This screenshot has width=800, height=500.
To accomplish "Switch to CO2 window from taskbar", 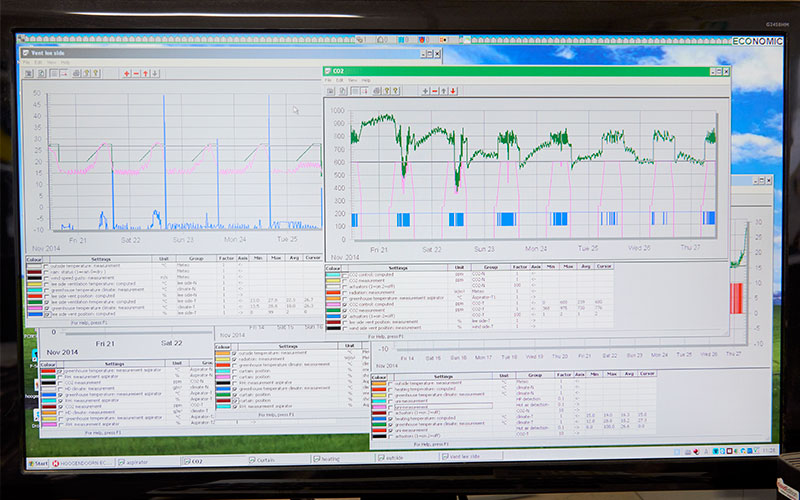I will (x=213, y=461).
